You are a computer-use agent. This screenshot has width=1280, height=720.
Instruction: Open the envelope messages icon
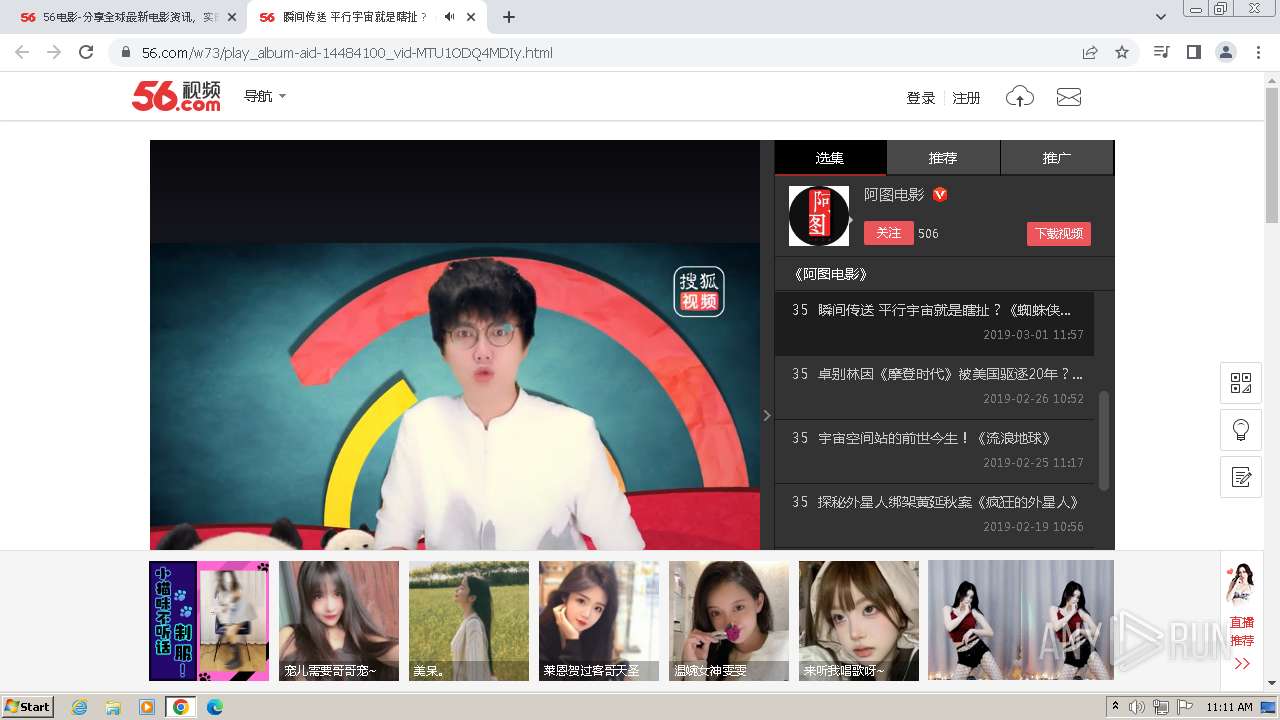[1069, 97]
